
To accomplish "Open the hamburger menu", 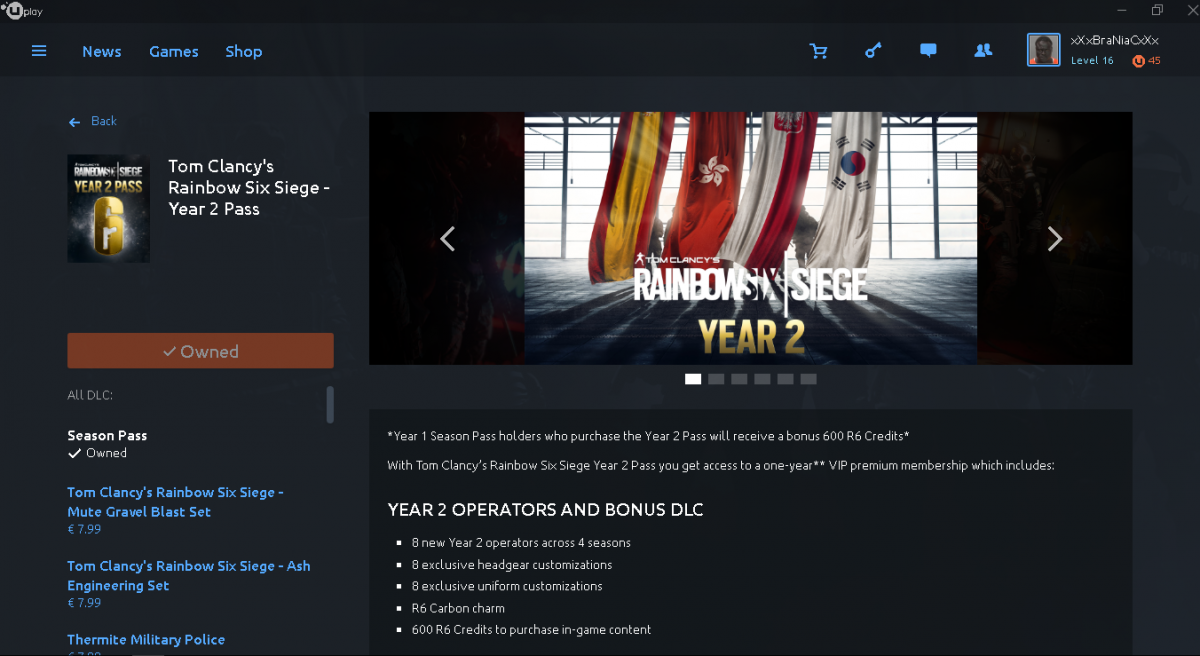I will click(x=39, y=51).
